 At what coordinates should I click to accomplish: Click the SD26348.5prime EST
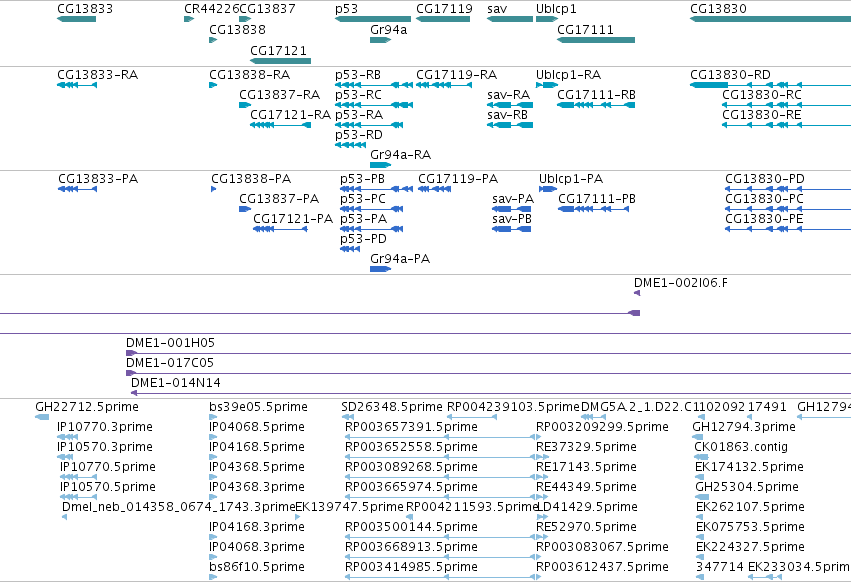[x=348, y=417]
